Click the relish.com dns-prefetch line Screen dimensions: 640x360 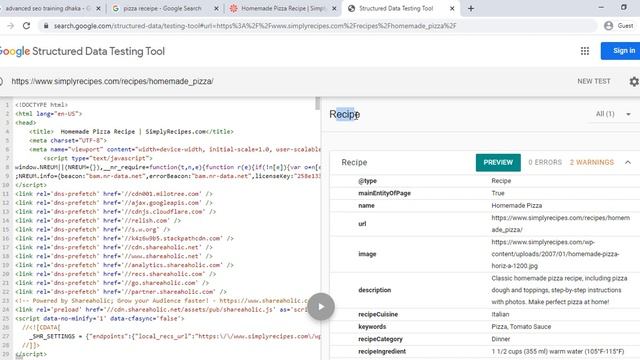click(x=98, y=220)
